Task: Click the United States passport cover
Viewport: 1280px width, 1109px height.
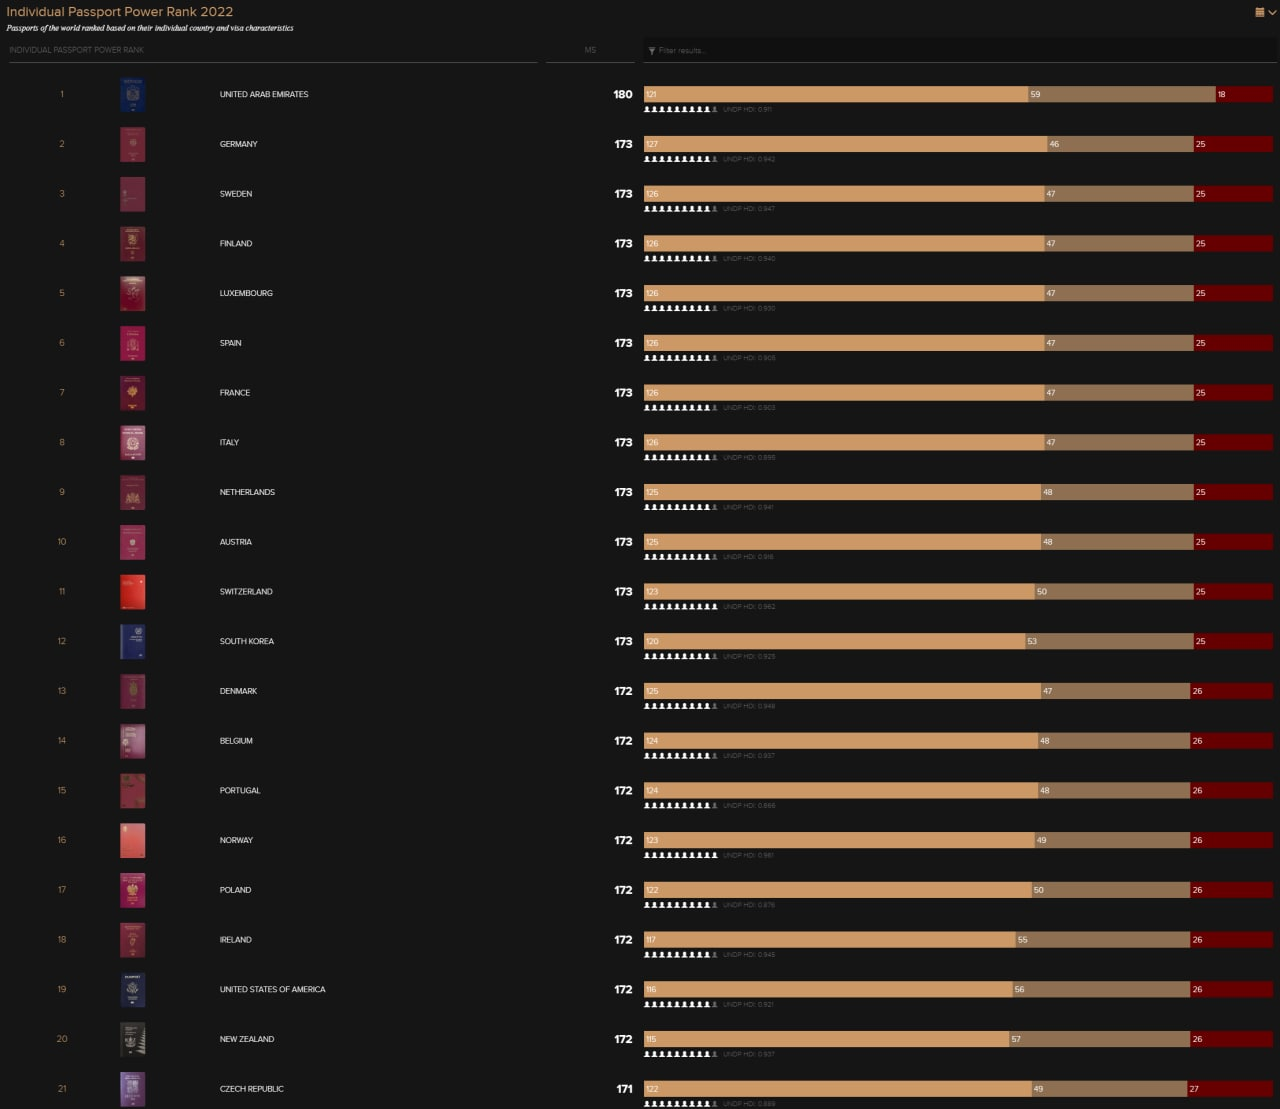Action: coord(132,990)
